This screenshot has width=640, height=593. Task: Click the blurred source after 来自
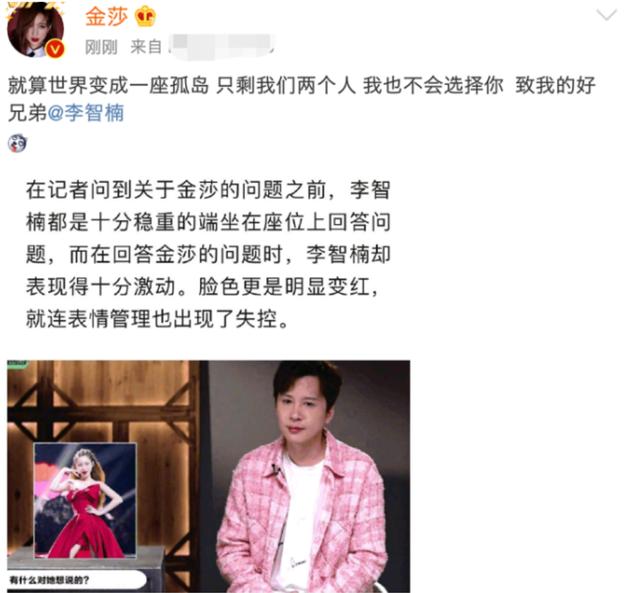[221, 47]
